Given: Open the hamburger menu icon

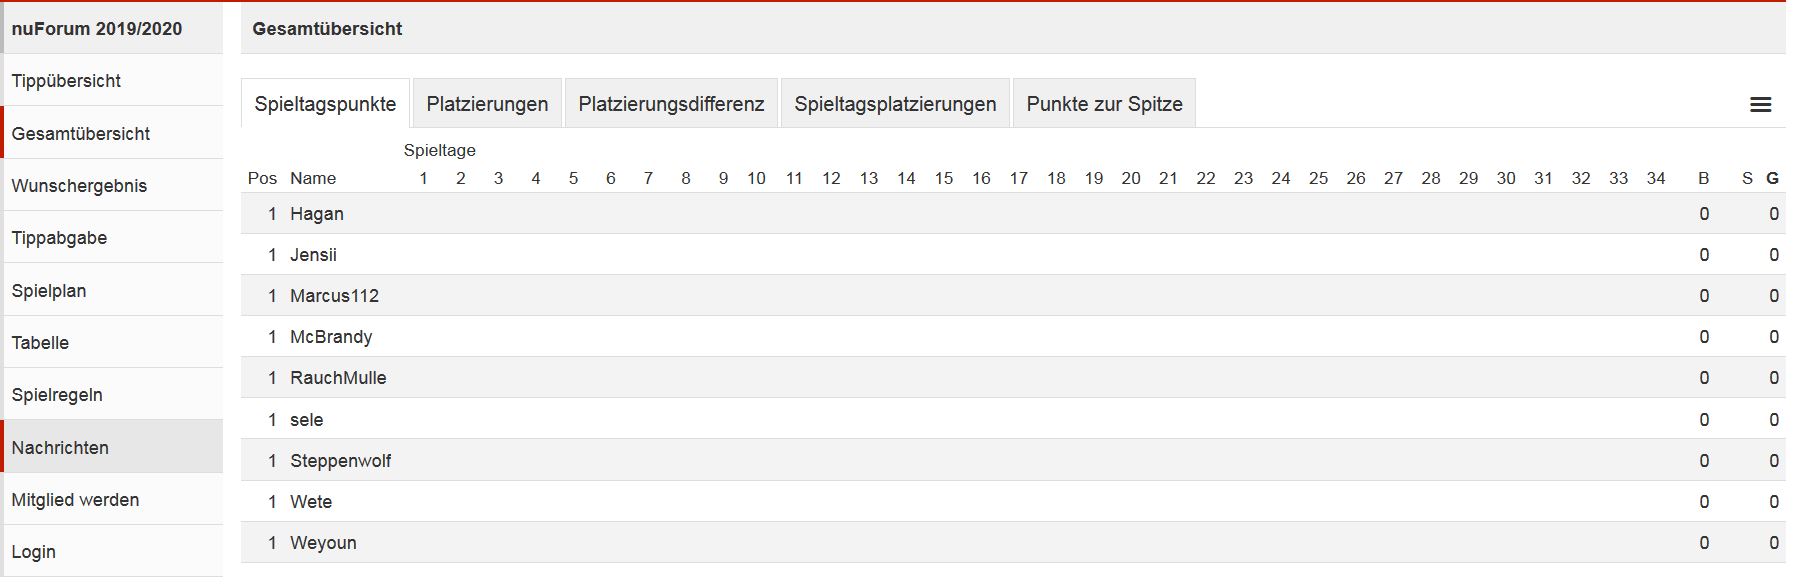Looking at the screenshot, I should pyautogui.click(x=1760, y=105).
